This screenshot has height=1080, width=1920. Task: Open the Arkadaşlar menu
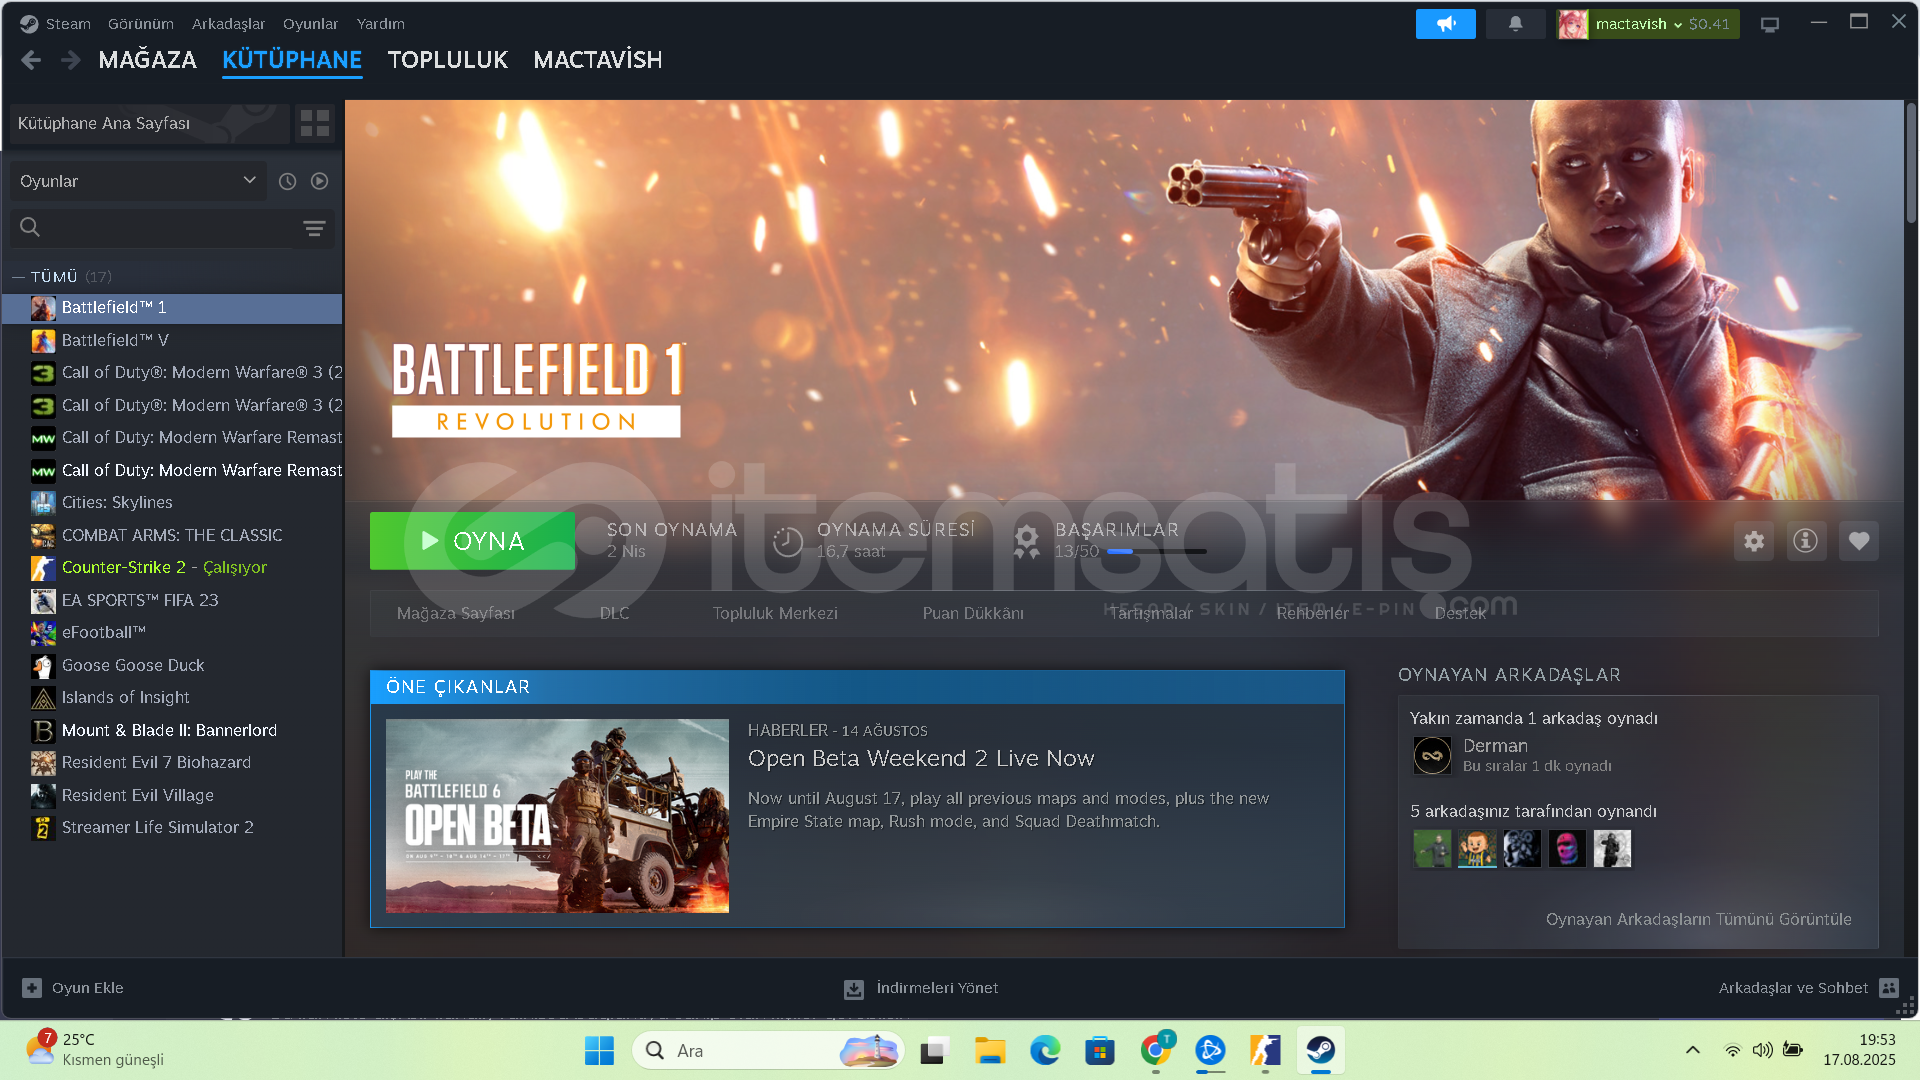(228, 24)
